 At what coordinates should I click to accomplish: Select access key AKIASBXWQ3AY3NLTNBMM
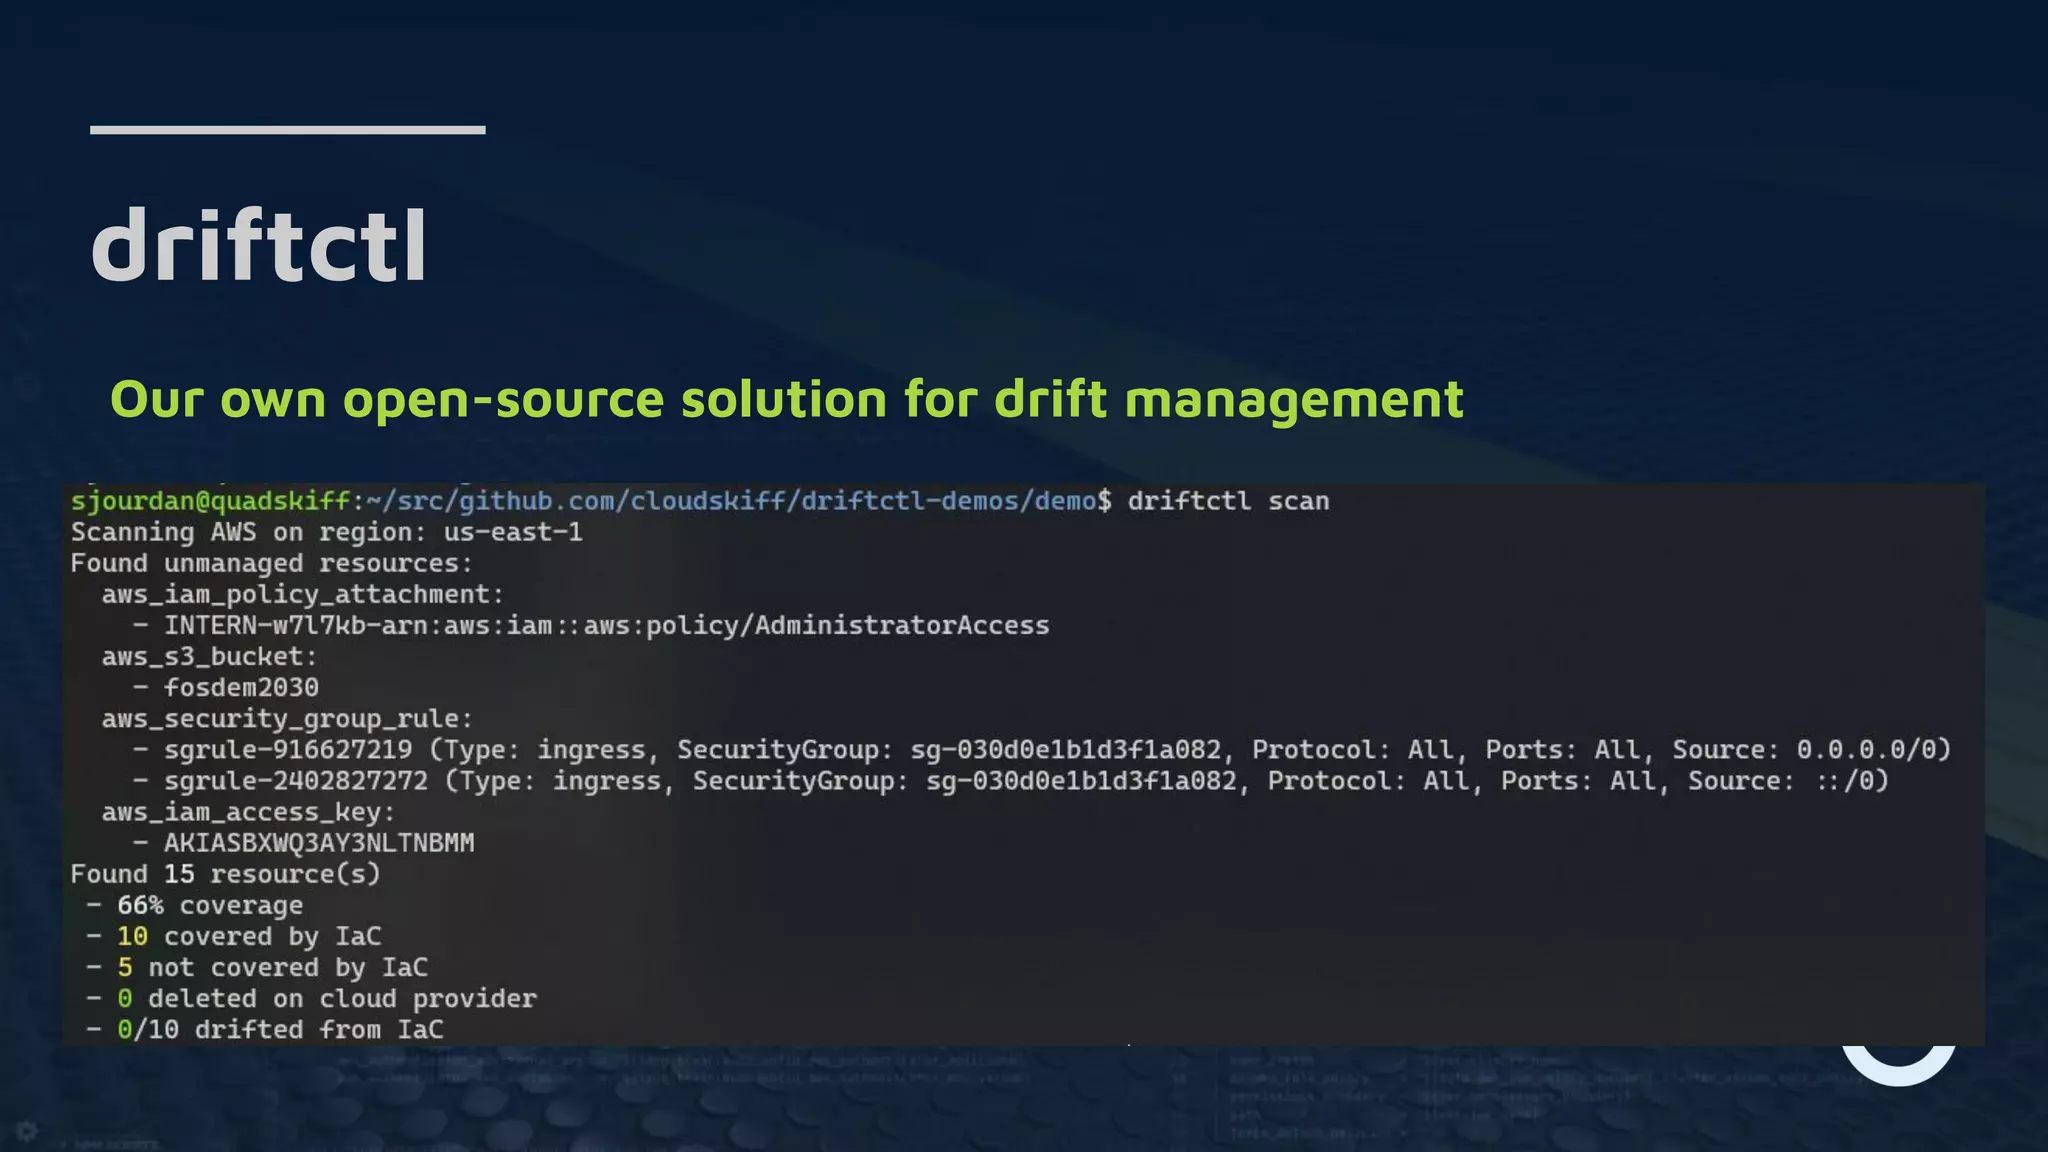(319, 843)
